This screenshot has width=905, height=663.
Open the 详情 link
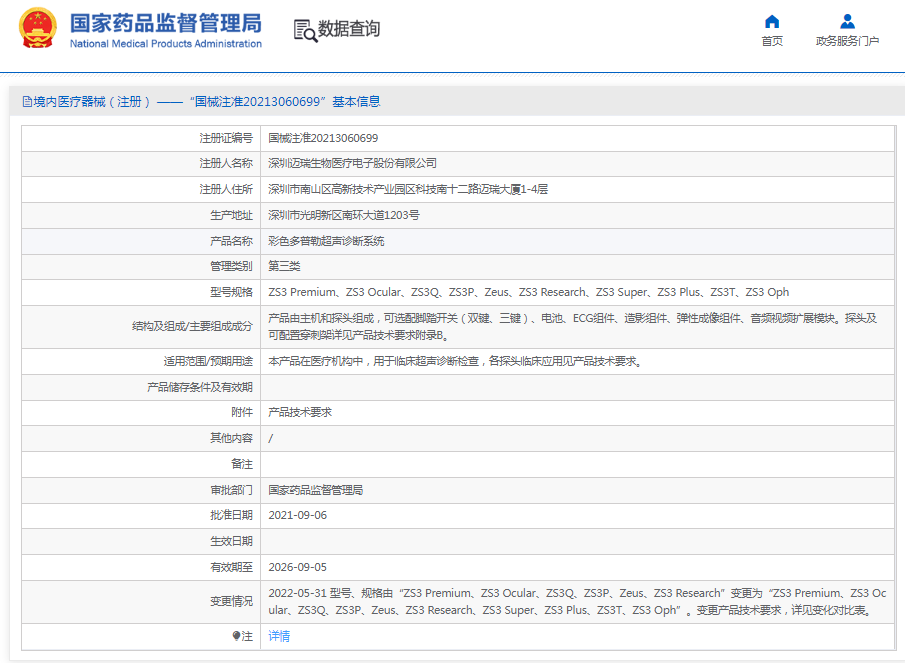coord(279,636)
